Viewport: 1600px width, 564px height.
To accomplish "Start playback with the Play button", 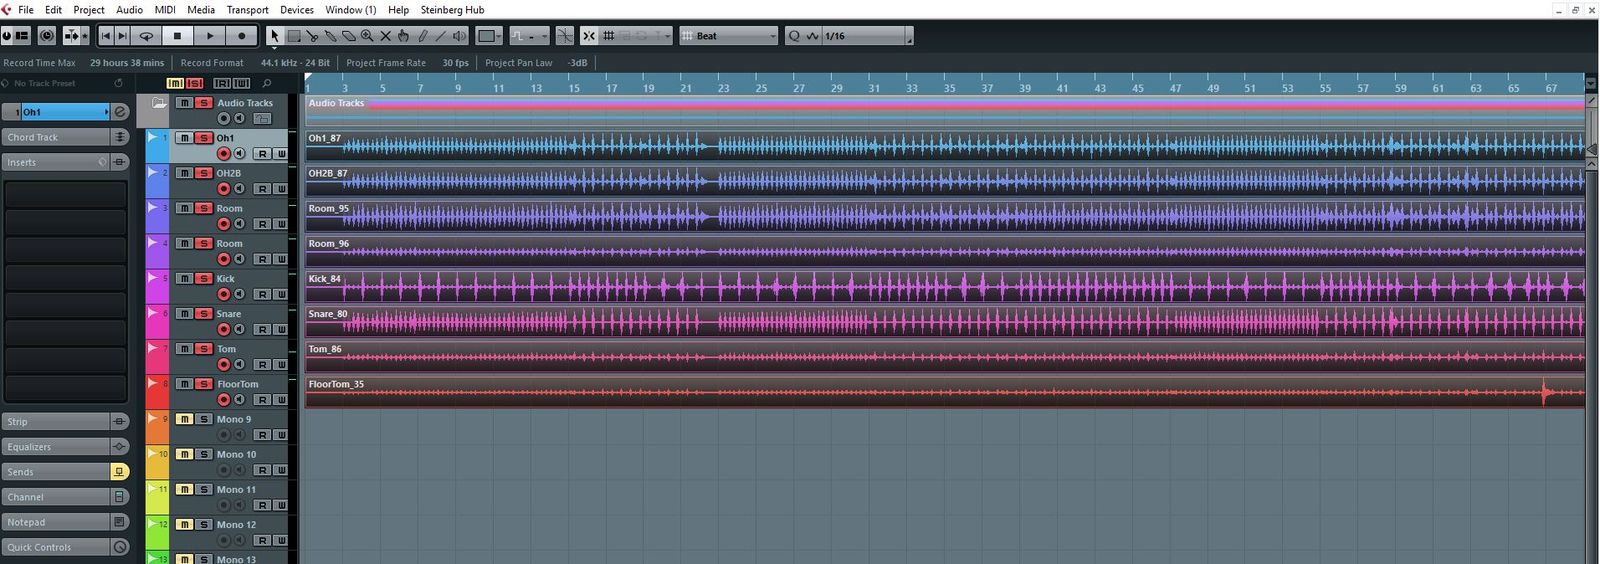I will pos(209,36).
